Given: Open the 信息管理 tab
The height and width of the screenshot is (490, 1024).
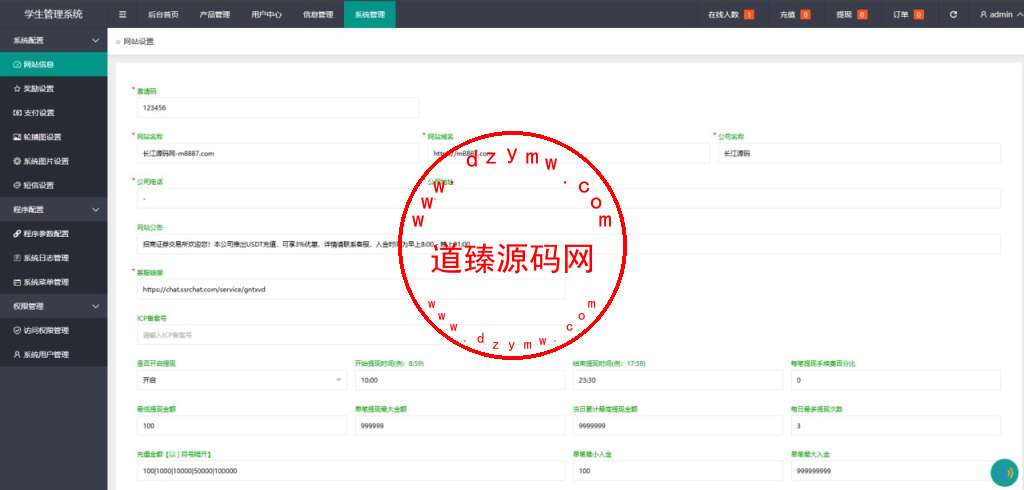Looking at the screenshot, I should (x=318, y=14).
